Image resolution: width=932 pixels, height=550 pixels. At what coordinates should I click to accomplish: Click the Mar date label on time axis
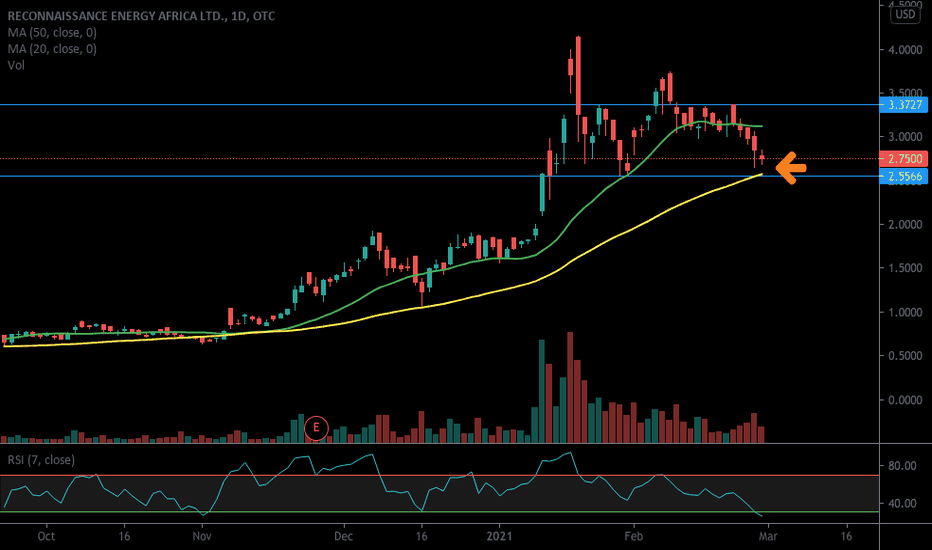768,536
